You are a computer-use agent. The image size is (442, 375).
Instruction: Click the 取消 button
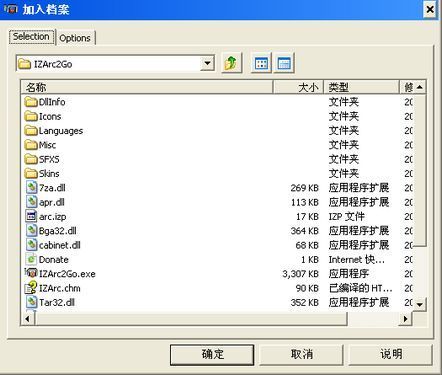[x=301, y=354]
